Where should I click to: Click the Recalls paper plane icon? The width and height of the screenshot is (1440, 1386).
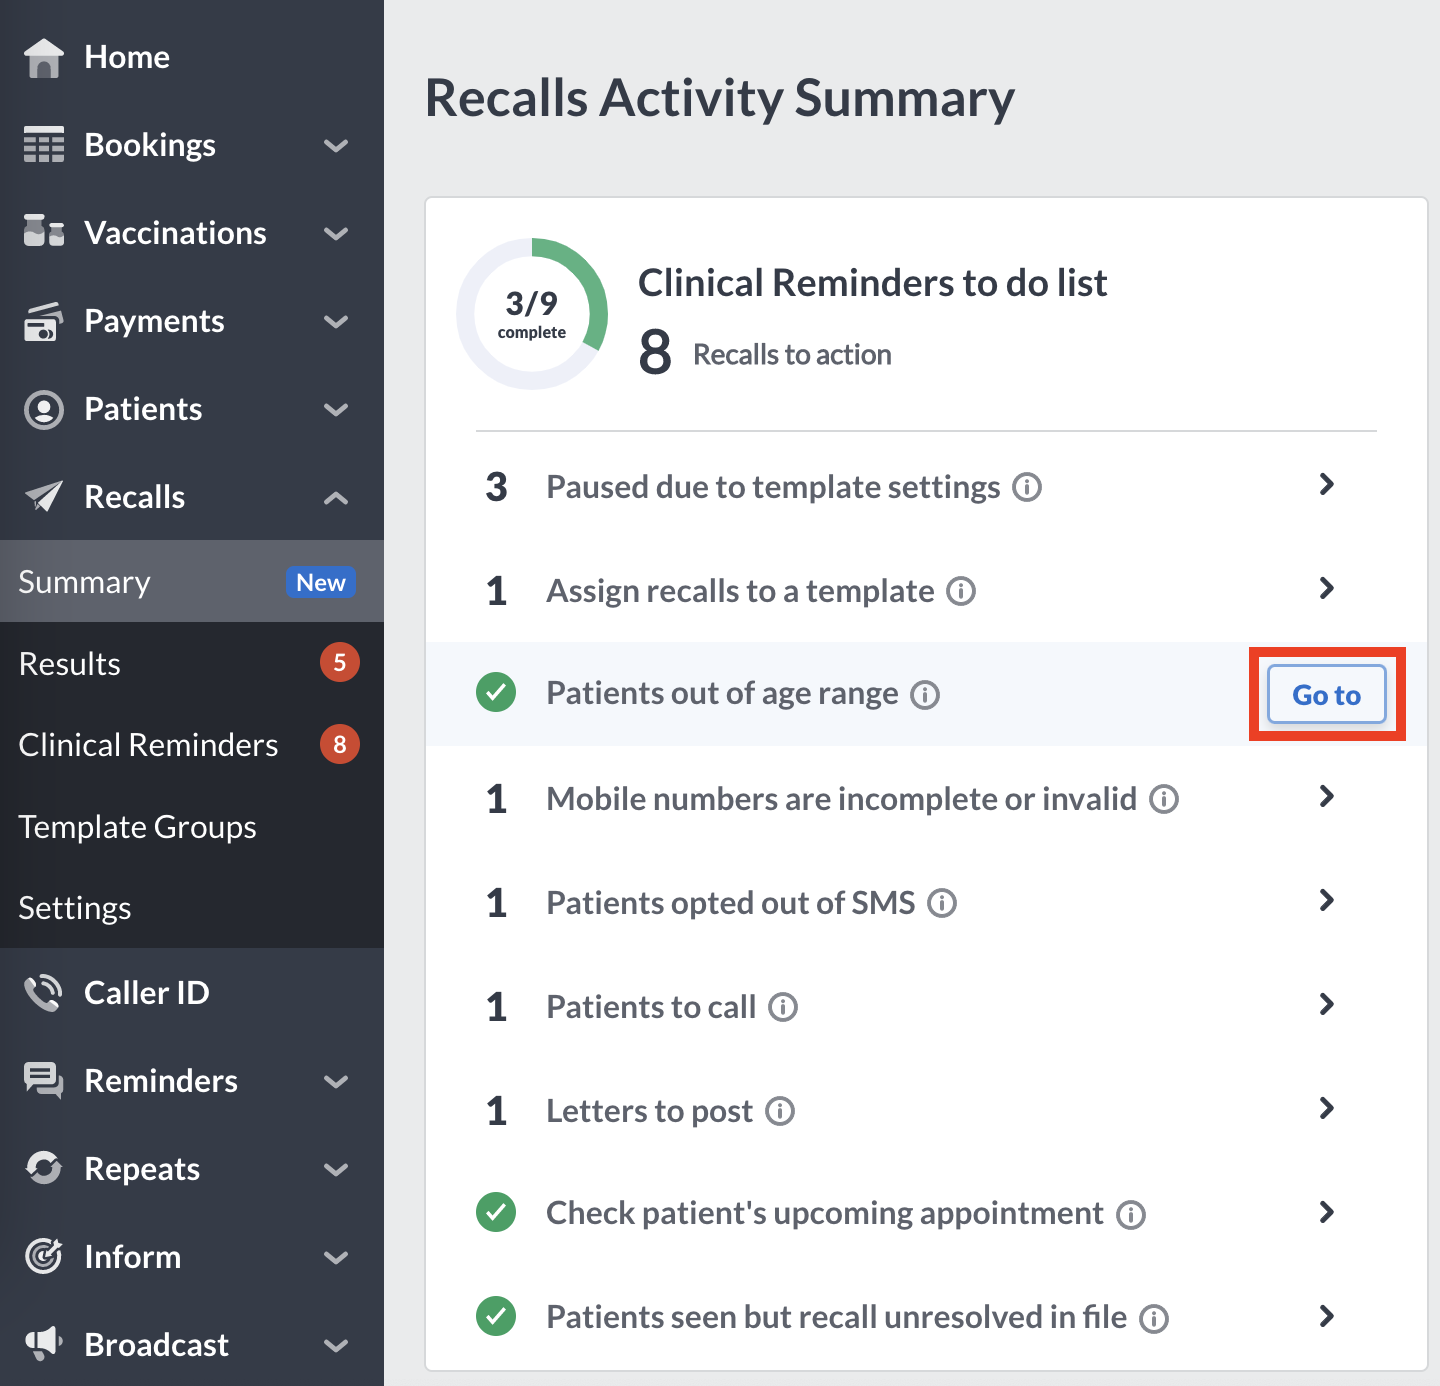(43, 496)
